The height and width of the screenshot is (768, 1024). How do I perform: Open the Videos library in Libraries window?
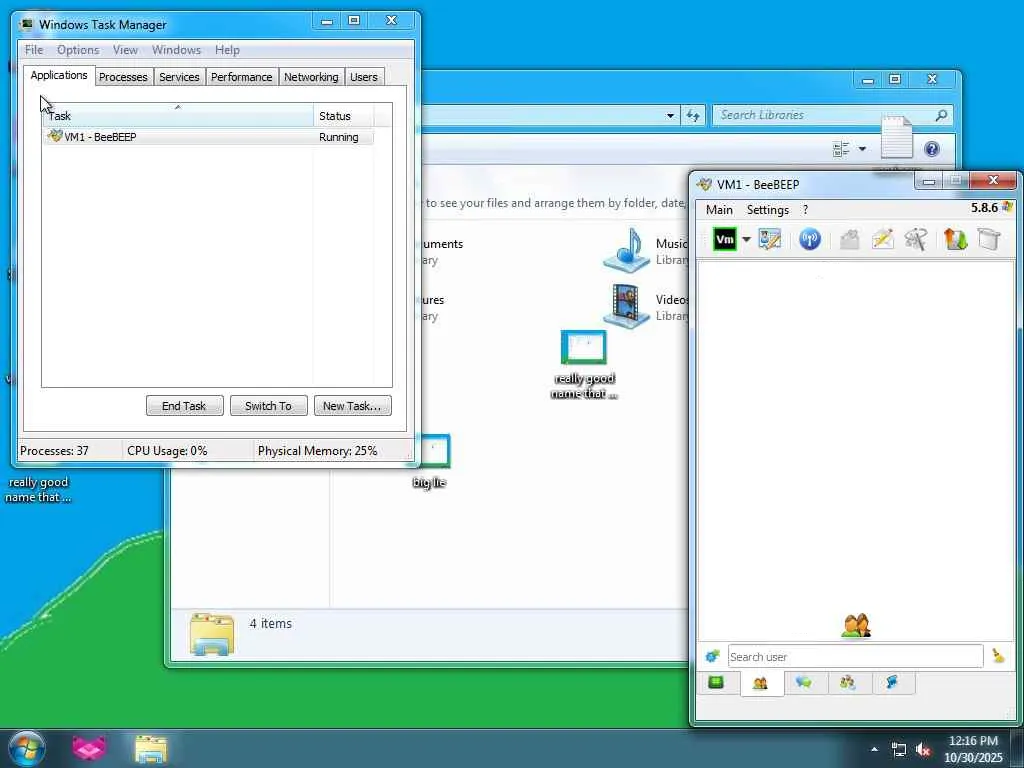pos(647,306)
